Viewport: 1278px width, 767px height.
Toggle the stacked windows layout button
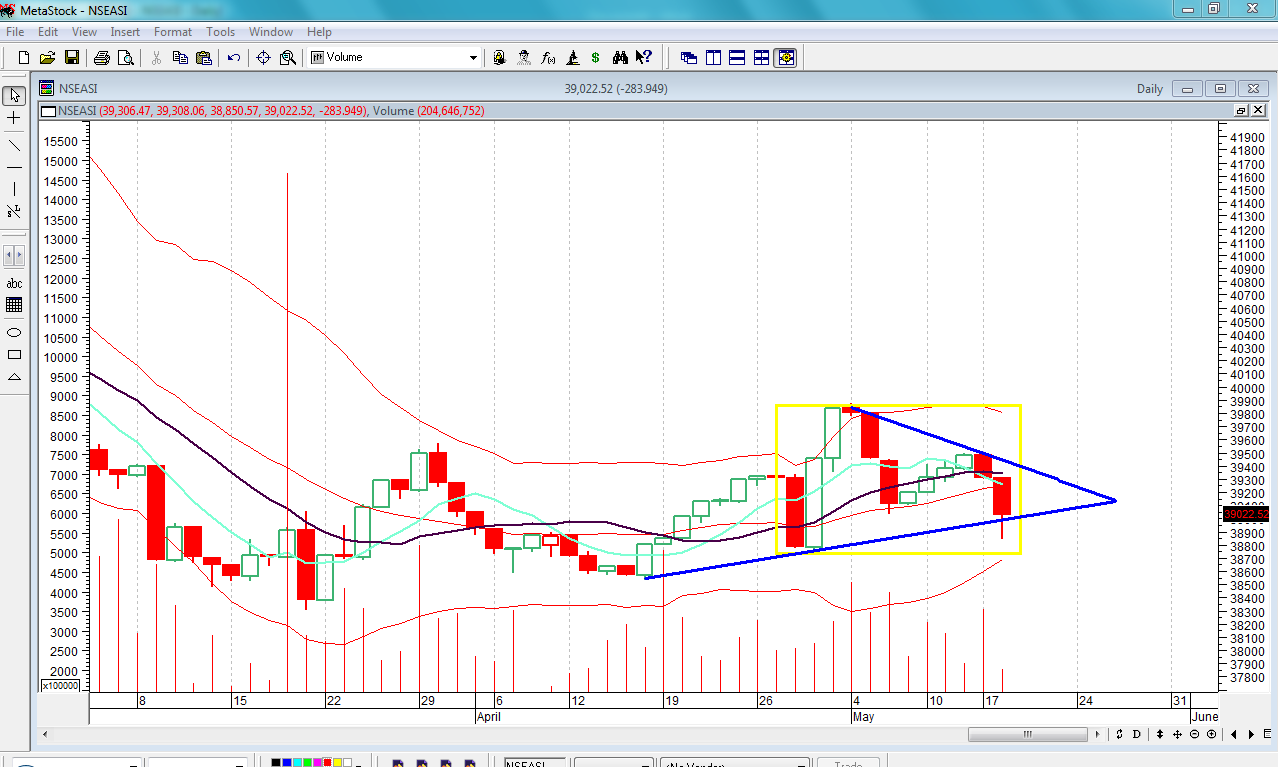pos(737,58)
